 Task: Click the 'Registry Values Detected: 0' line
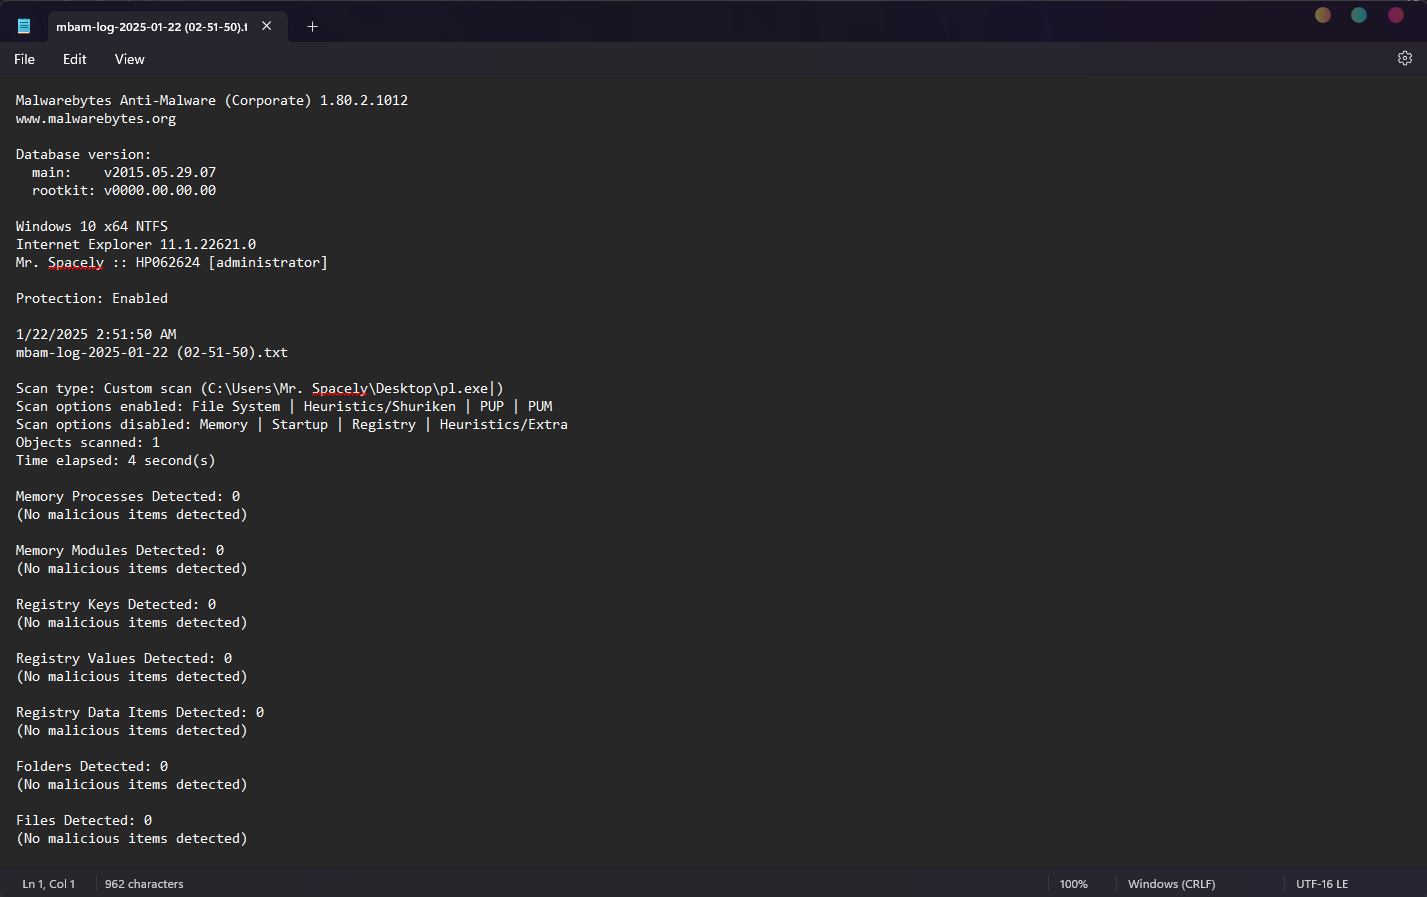[124, 658]
